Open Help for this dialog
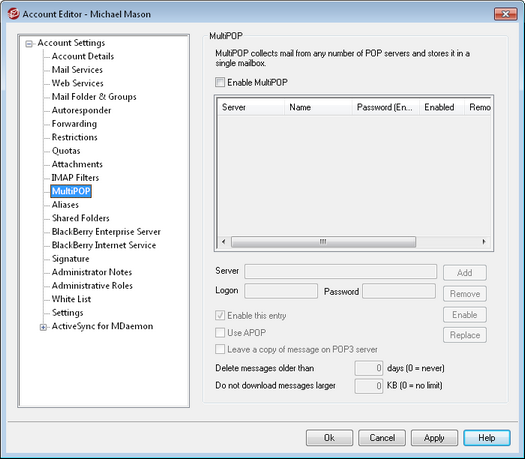525x459 pixels. [487, 438]
